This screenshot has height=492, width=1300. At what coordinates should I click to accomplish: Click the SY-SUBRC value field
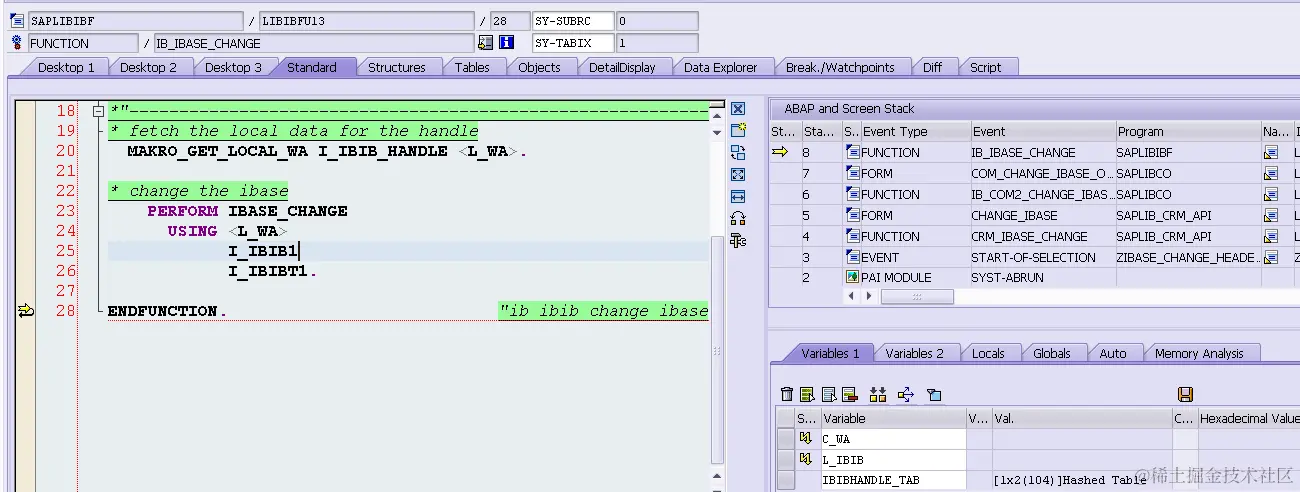click(656, 21)
